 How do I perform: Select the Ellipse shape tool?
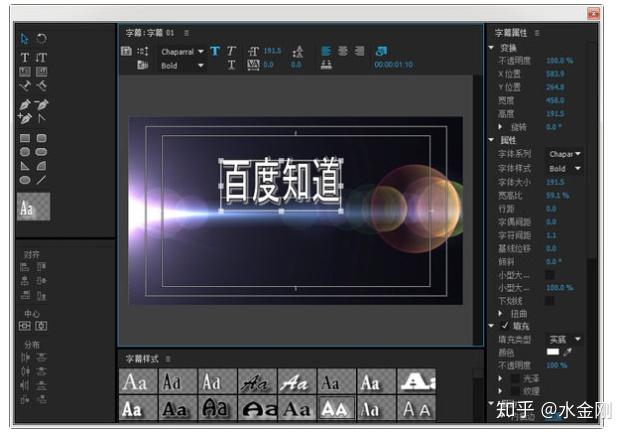click(25, 180)
